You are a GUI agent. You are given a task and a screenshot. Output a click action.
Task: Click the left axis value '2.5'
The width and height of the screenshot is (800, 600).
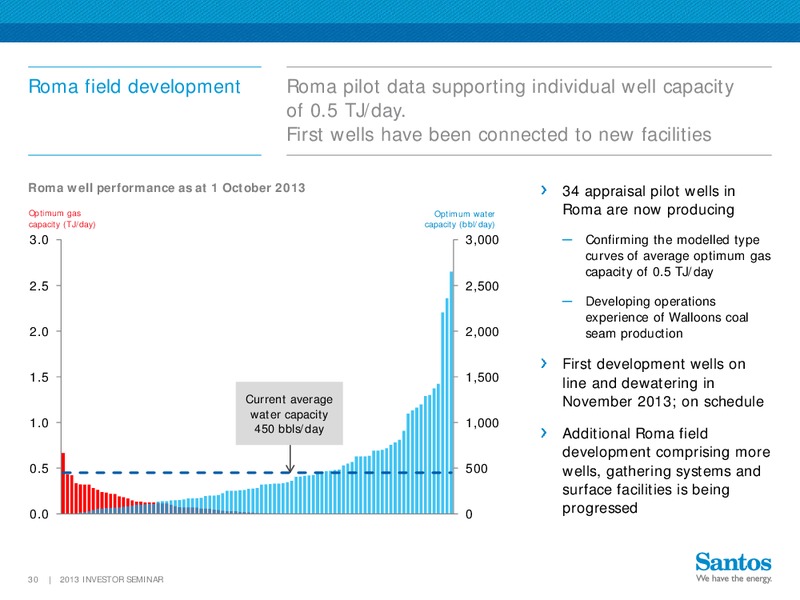[39, 286]
